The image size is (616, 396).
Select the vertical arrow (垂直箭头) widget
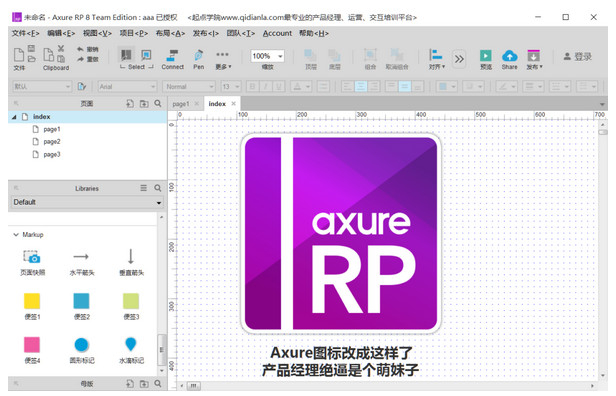131,262
